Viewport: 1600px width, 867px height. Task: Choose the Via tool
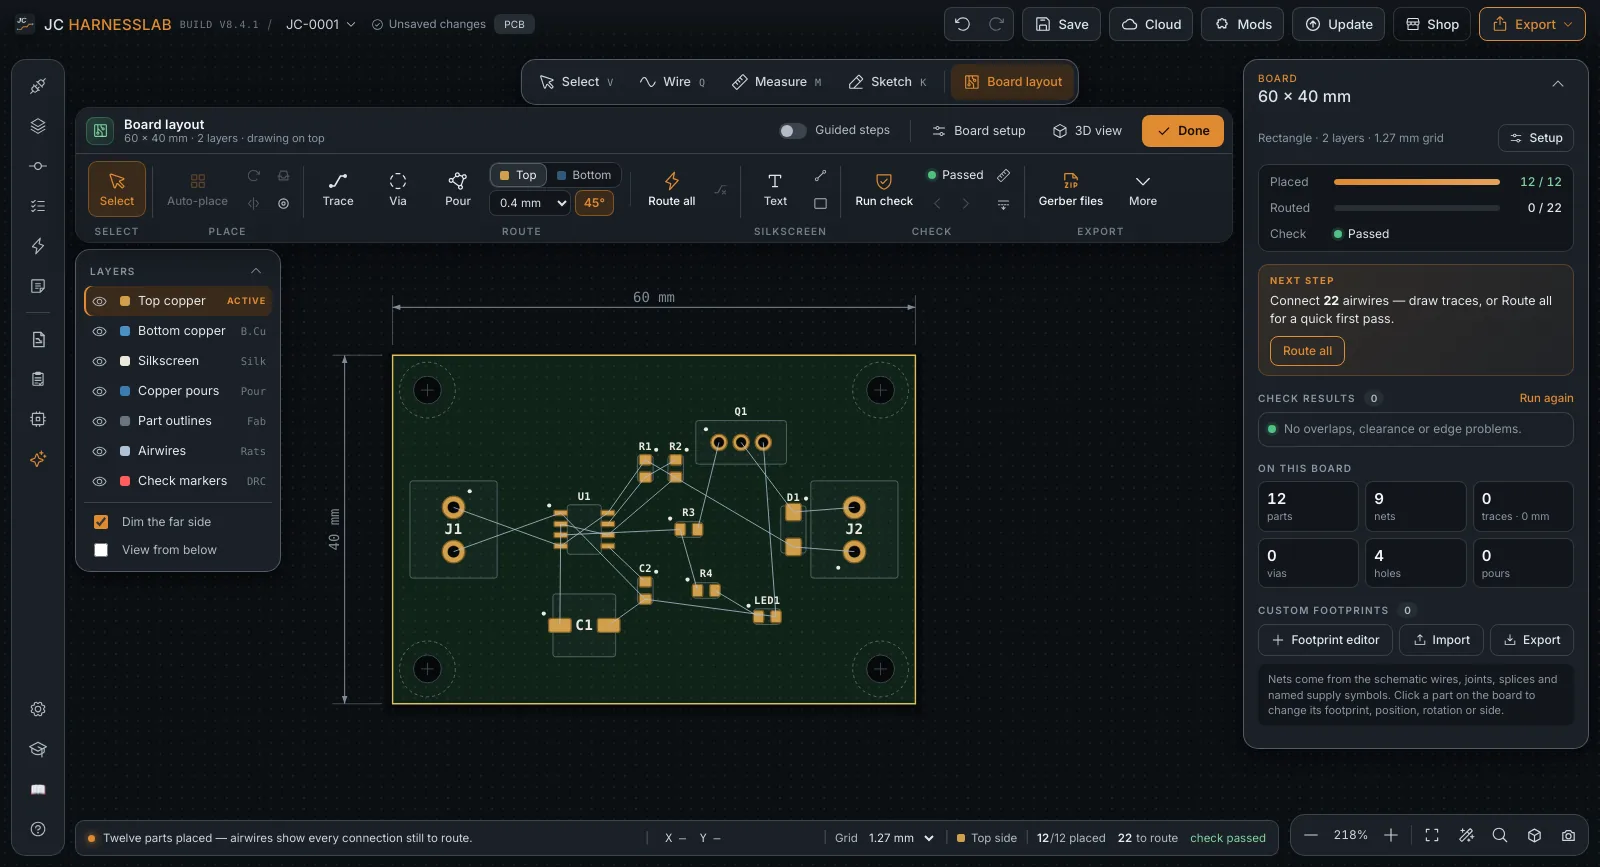pyautogui.click(x=398, y=189)
